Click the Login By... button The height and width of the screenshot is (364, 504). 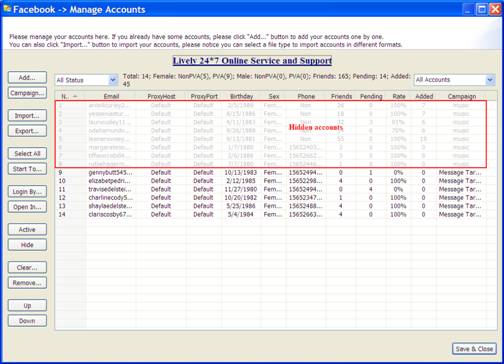(27, 192)
